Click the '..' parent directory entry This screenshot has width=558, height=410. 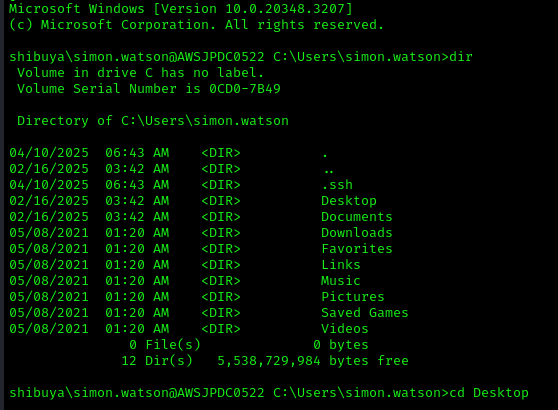coord(329,172)
